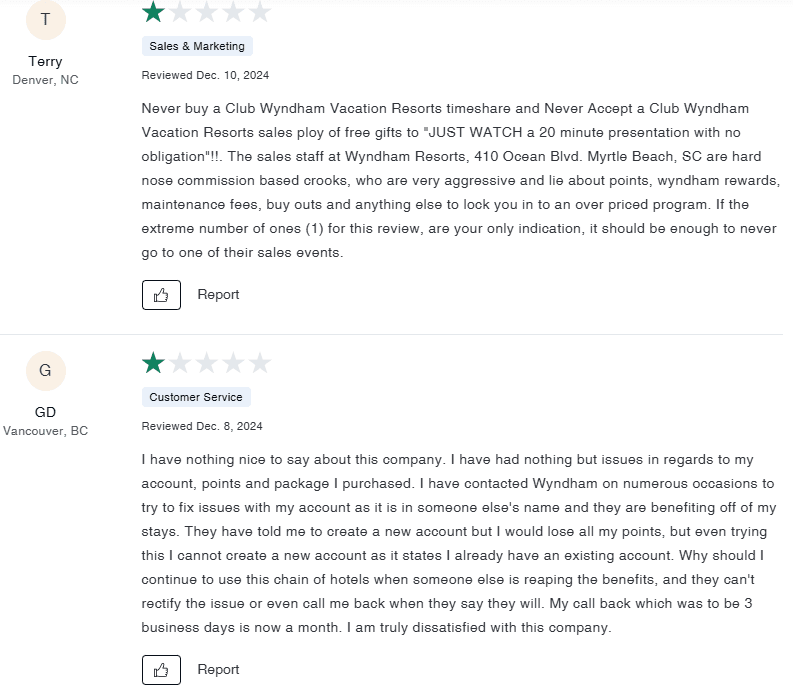
Task: Click the Vancouver, BC location text
Action: pyautogui.click(x=45, y=431)
